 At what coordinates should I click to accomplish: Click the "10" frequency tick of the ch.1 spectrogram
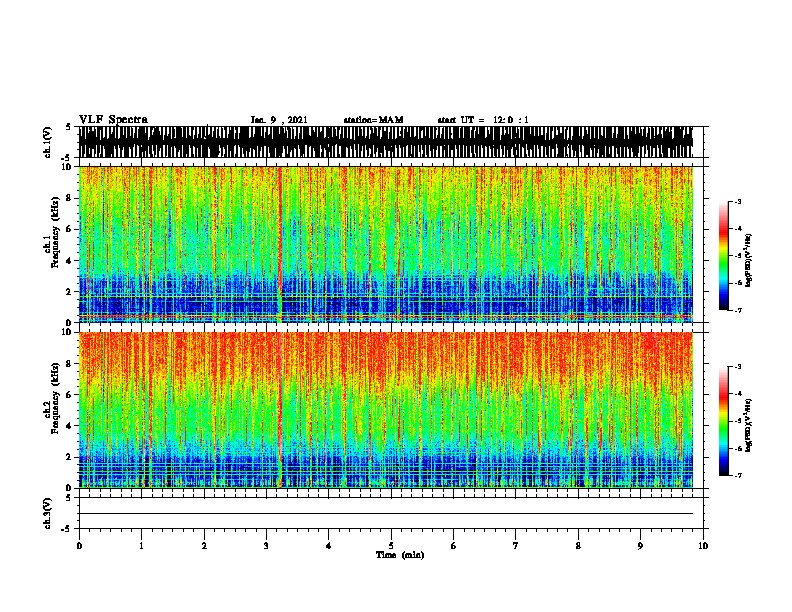click(67, 167)
